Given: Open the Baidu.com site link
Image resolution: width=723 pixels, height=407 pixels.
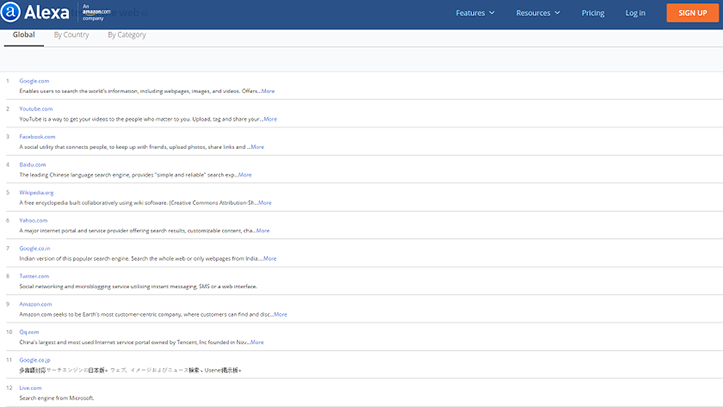Looking at the screenshot, I should (x=33, y=165).
